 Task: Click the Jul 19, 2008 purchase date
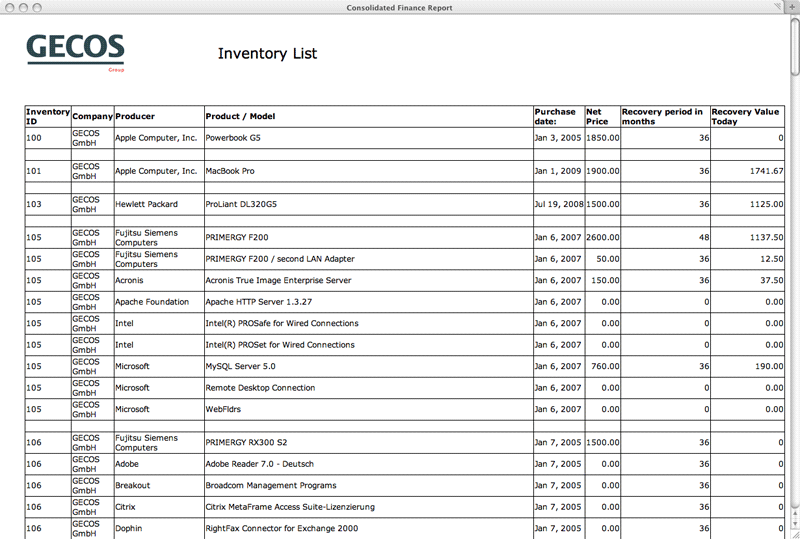tap(559, 204)
